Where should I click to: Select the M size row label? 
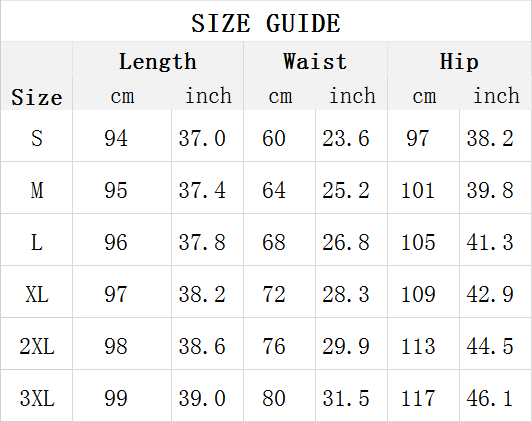[37, 190]
